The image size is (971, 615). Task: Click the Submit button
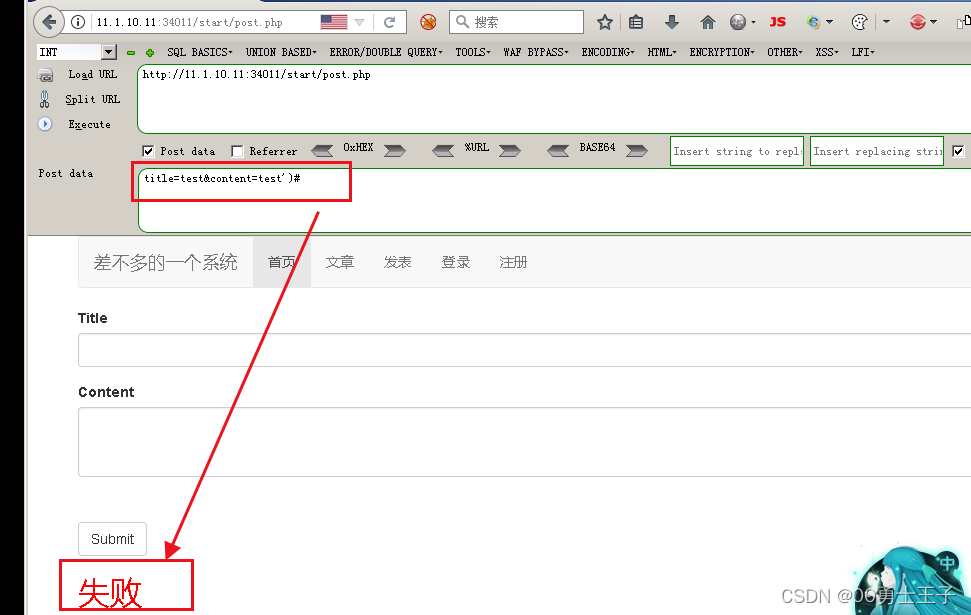(x=112, y=539)
